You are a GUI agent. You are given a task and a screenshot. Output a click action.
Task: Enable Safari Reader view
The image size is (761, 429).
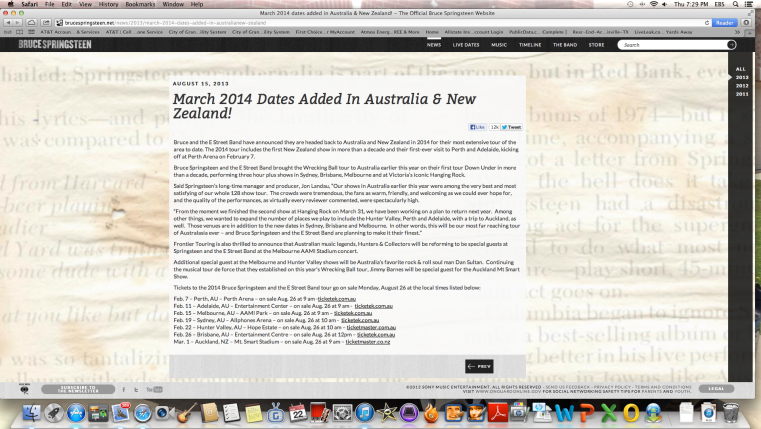[725, 23]
